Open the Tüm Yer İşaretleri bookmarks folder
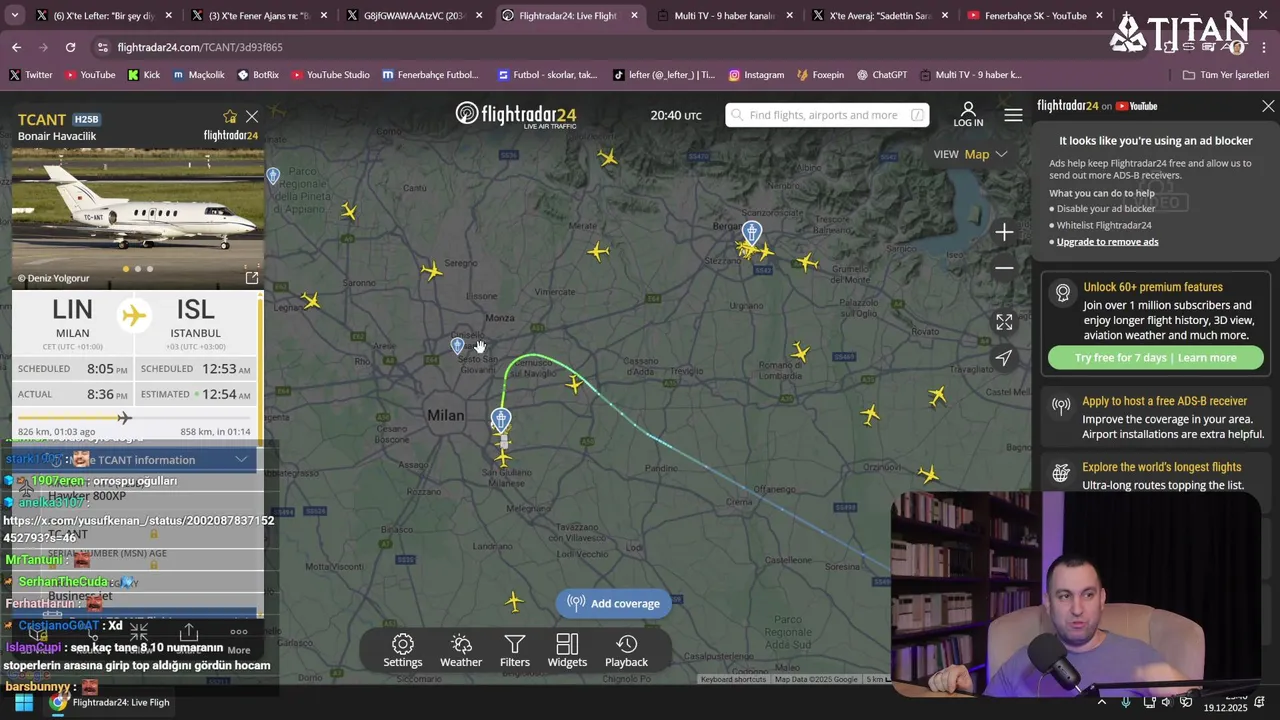 click(1225, 75)
